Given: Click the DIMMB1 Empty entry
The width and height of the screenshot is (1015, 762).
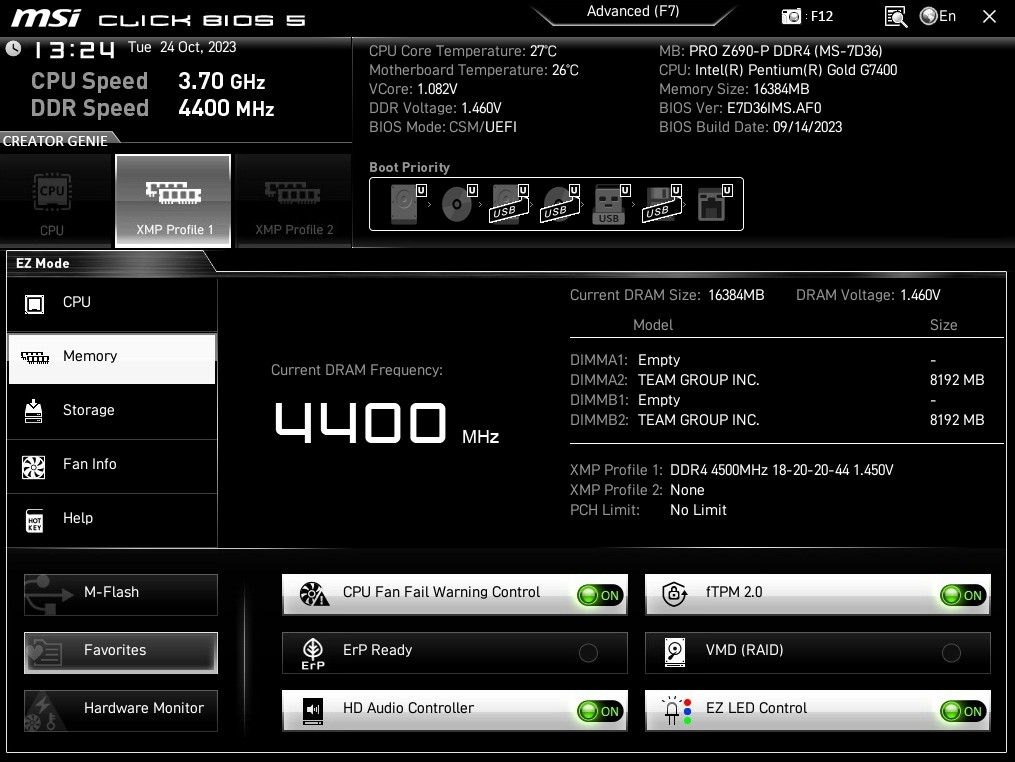Looking at the screenshot, I should point(658,400).
